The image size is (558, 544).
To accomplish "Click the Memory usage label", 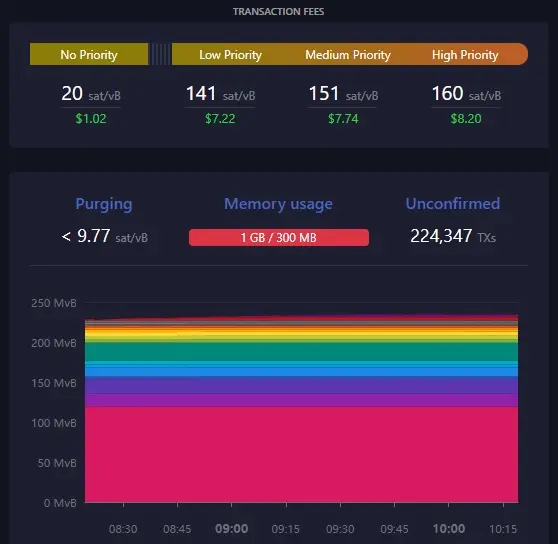I will (x=278, y=204).
